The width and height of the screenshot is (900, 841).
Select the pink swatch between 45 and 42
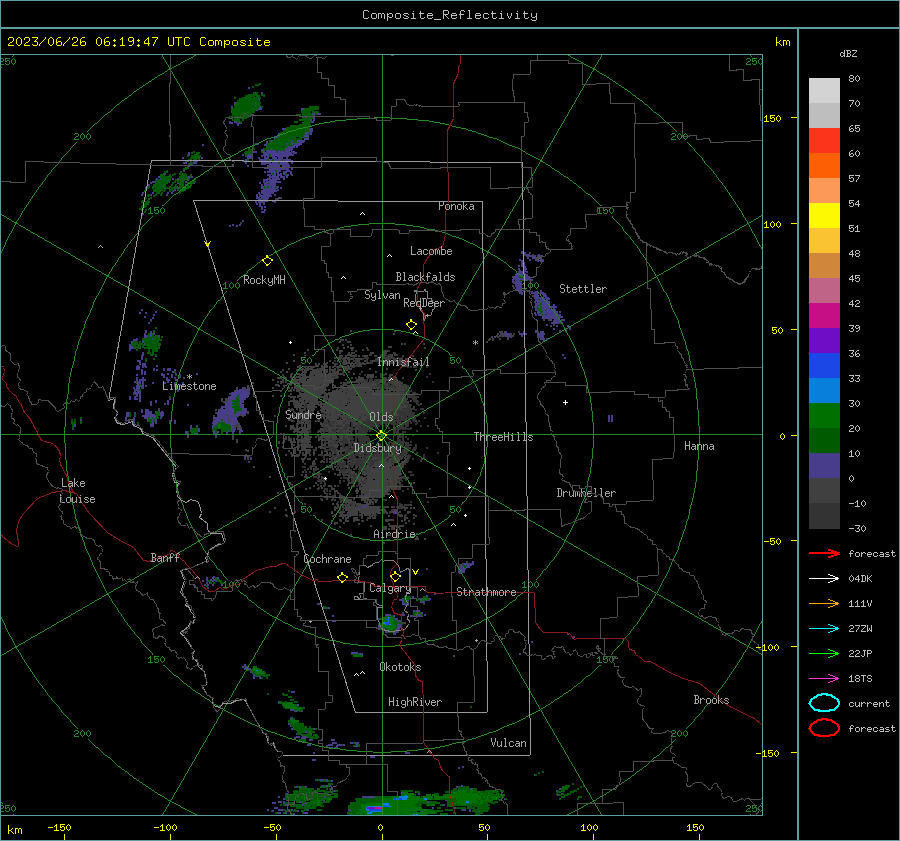pos(824,291)
